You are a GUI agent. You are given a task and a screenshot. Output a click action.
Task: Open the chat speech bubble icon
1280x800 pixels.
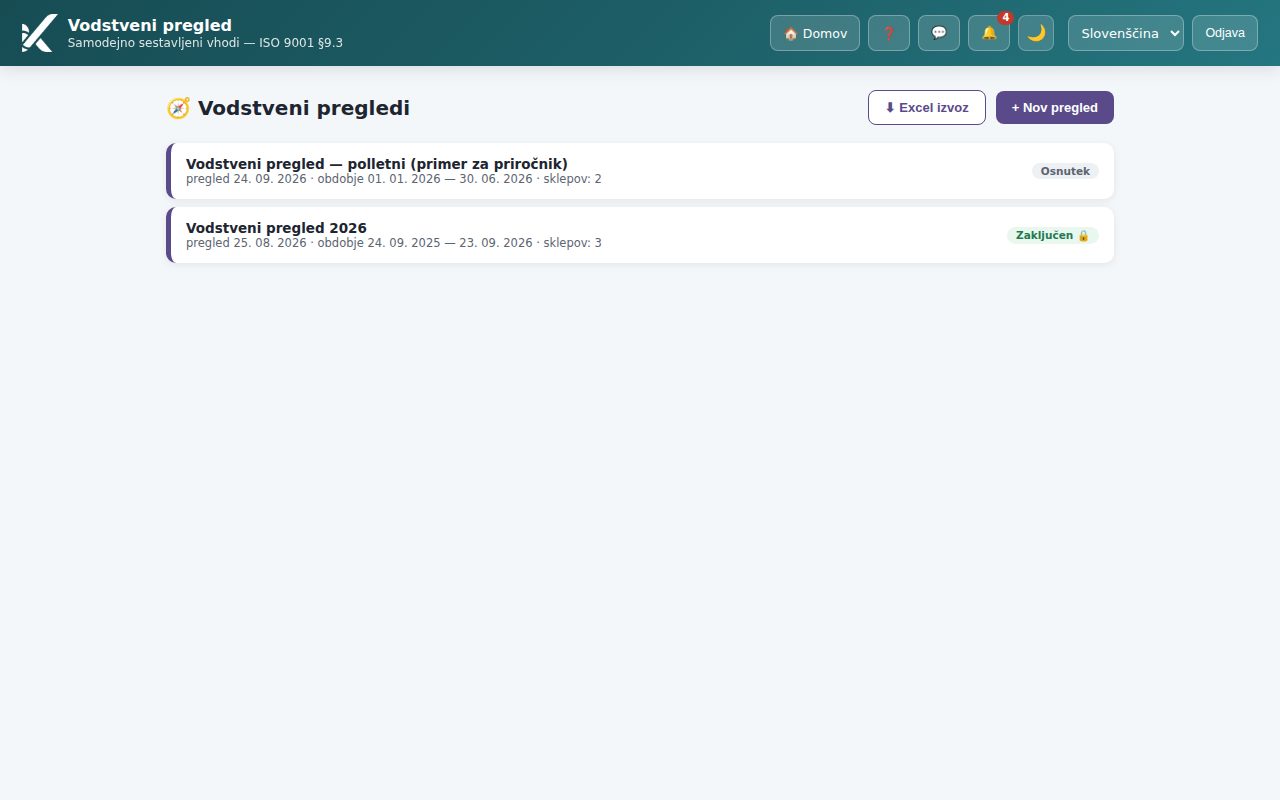coord(939,33)
